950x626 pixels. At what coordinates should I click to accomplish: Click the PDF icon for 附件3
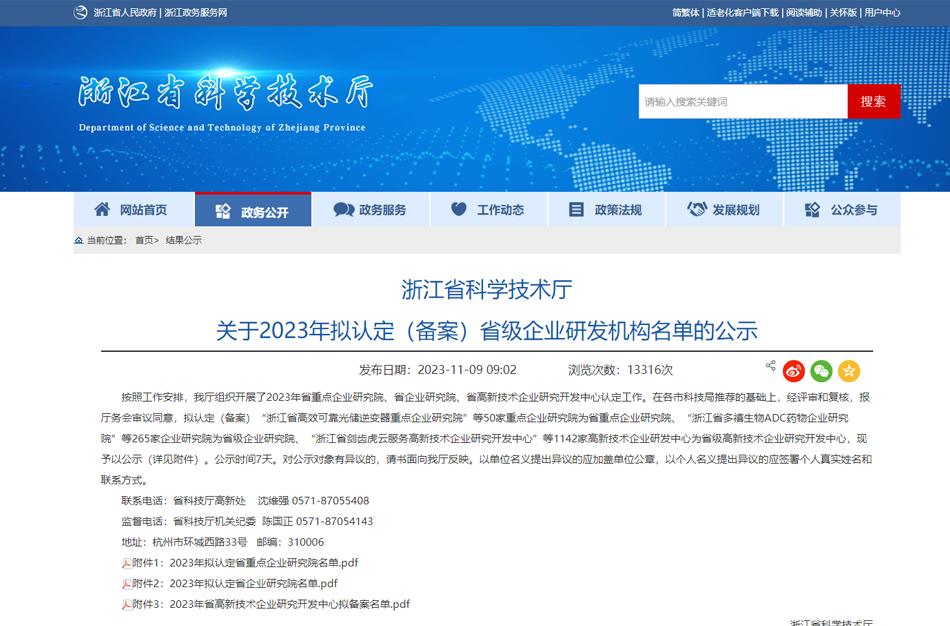(126, 605)
